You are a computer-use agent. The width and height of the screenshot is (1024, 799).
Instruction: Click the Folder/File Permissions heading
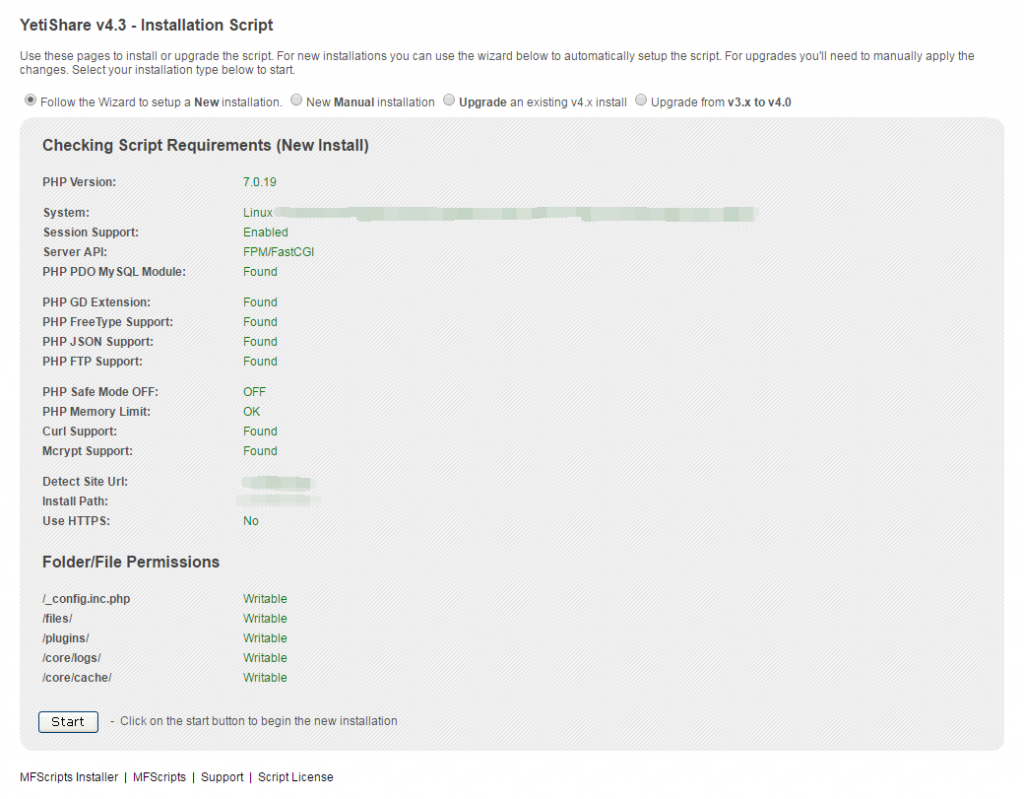click(131, 562)
